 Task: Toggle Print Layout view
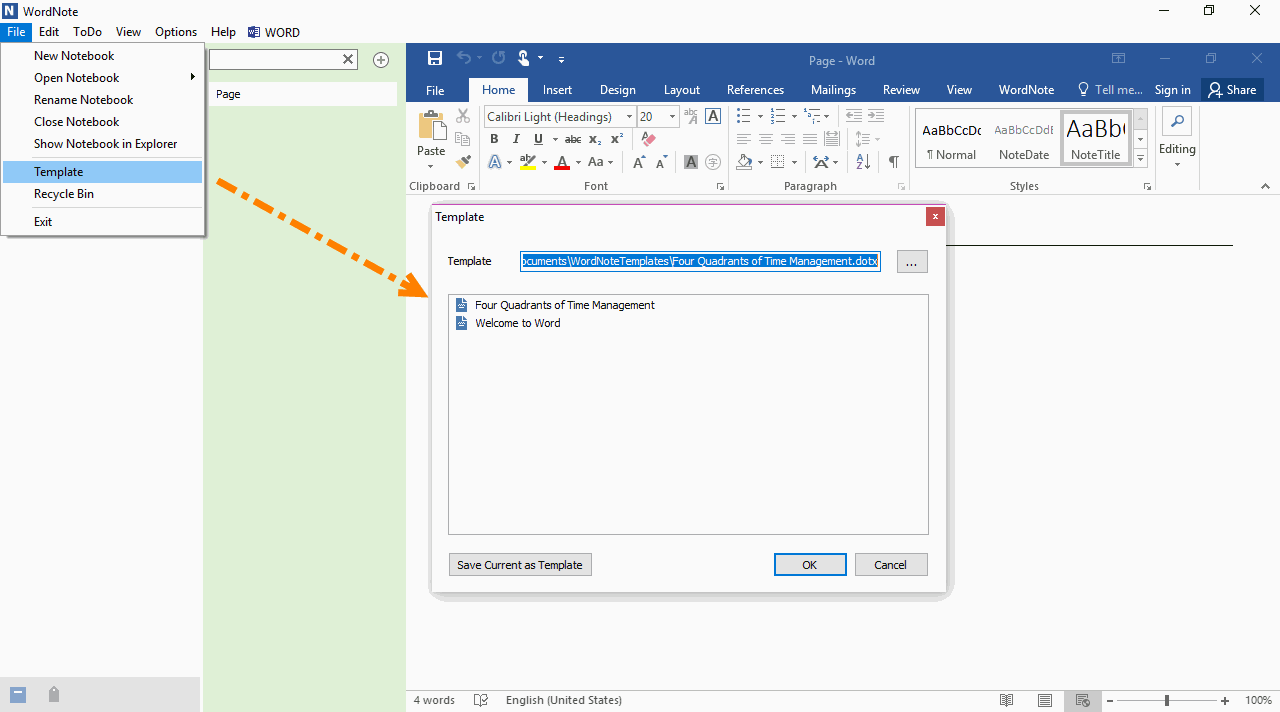pyautogui.click(x=1044, y=700)
